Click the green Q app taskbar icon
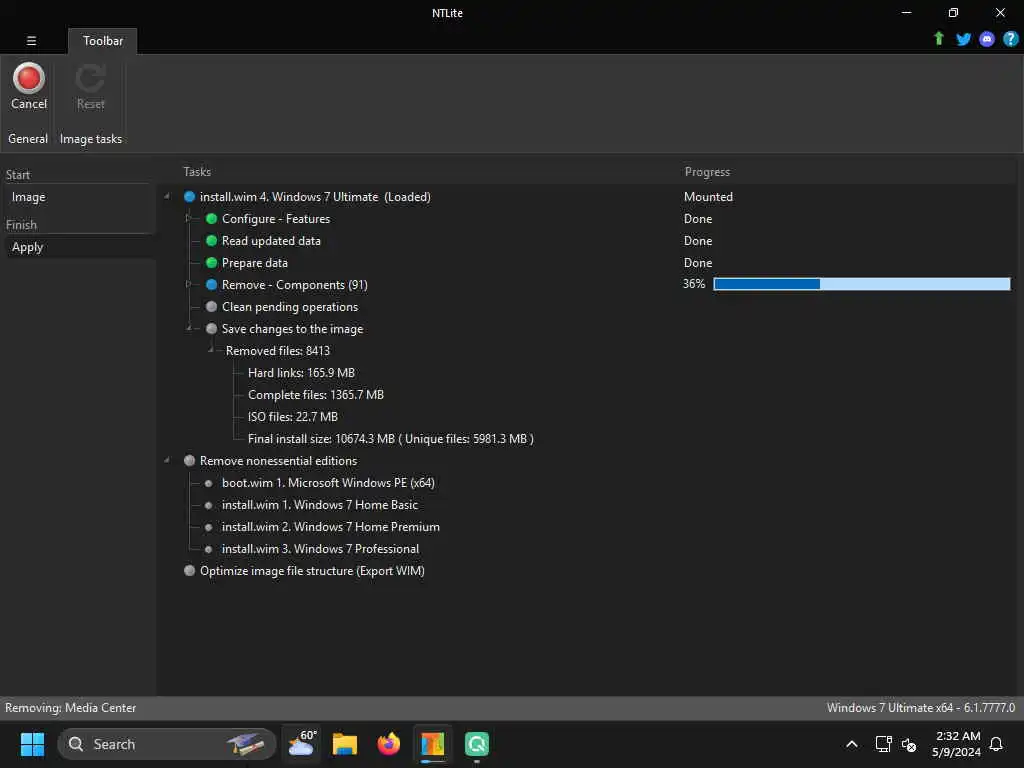This screenshot has height=768, width=1024. pos(477,744)
